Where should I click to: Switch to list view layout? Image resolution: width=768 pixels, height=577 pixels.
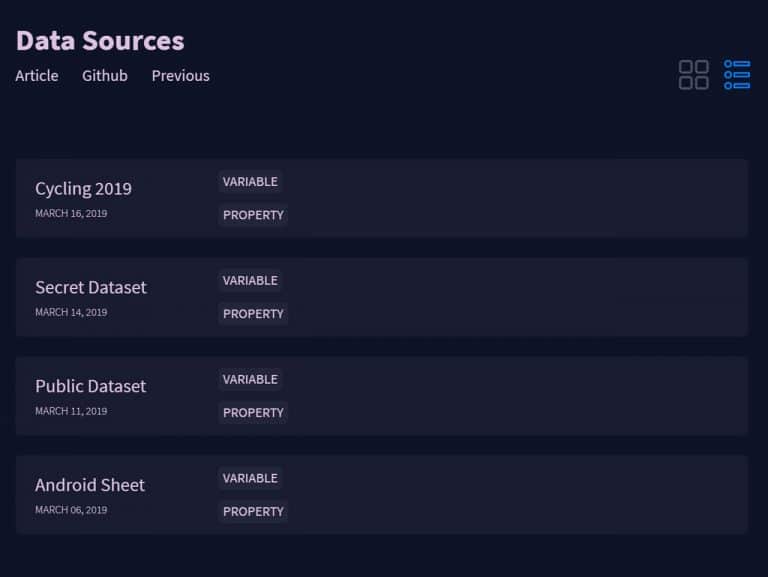pyautogui.click(x=737, y=75)
